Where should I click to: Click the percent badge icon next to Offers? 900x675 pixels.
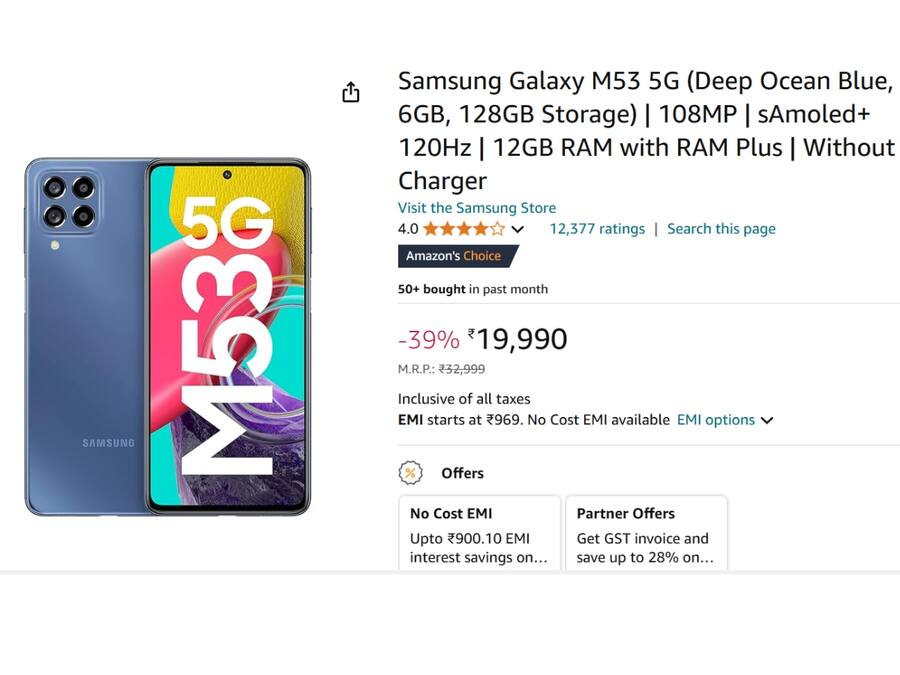409,472
